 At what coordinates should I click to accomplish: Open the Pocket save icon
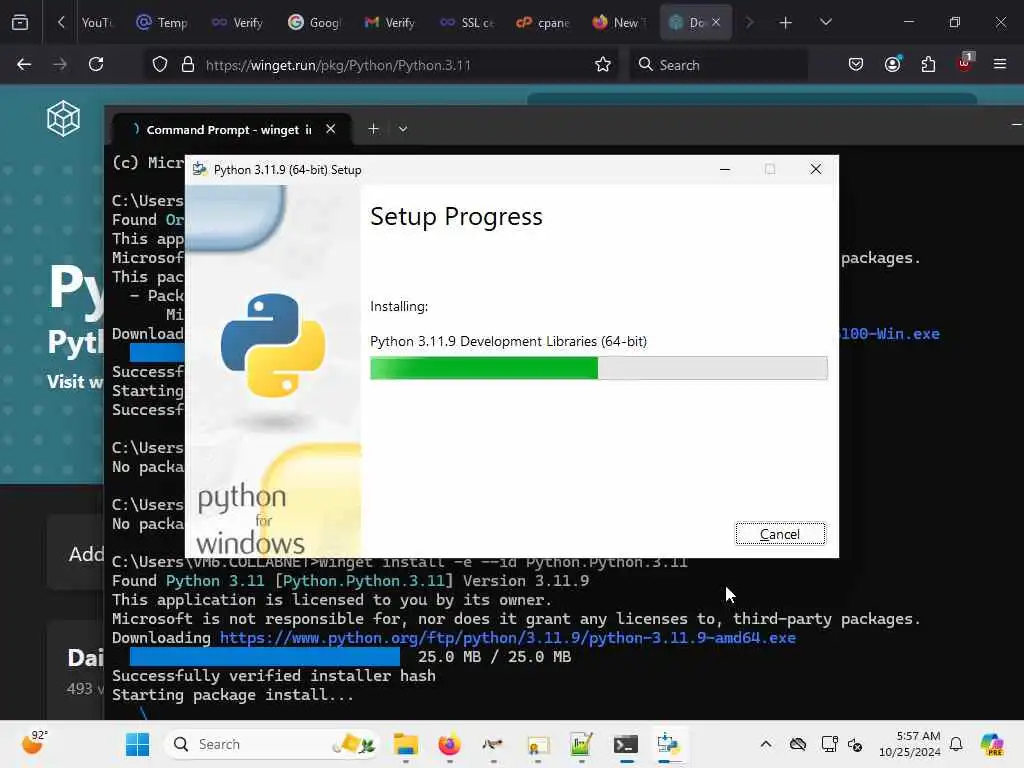click(x=856, y=64)
